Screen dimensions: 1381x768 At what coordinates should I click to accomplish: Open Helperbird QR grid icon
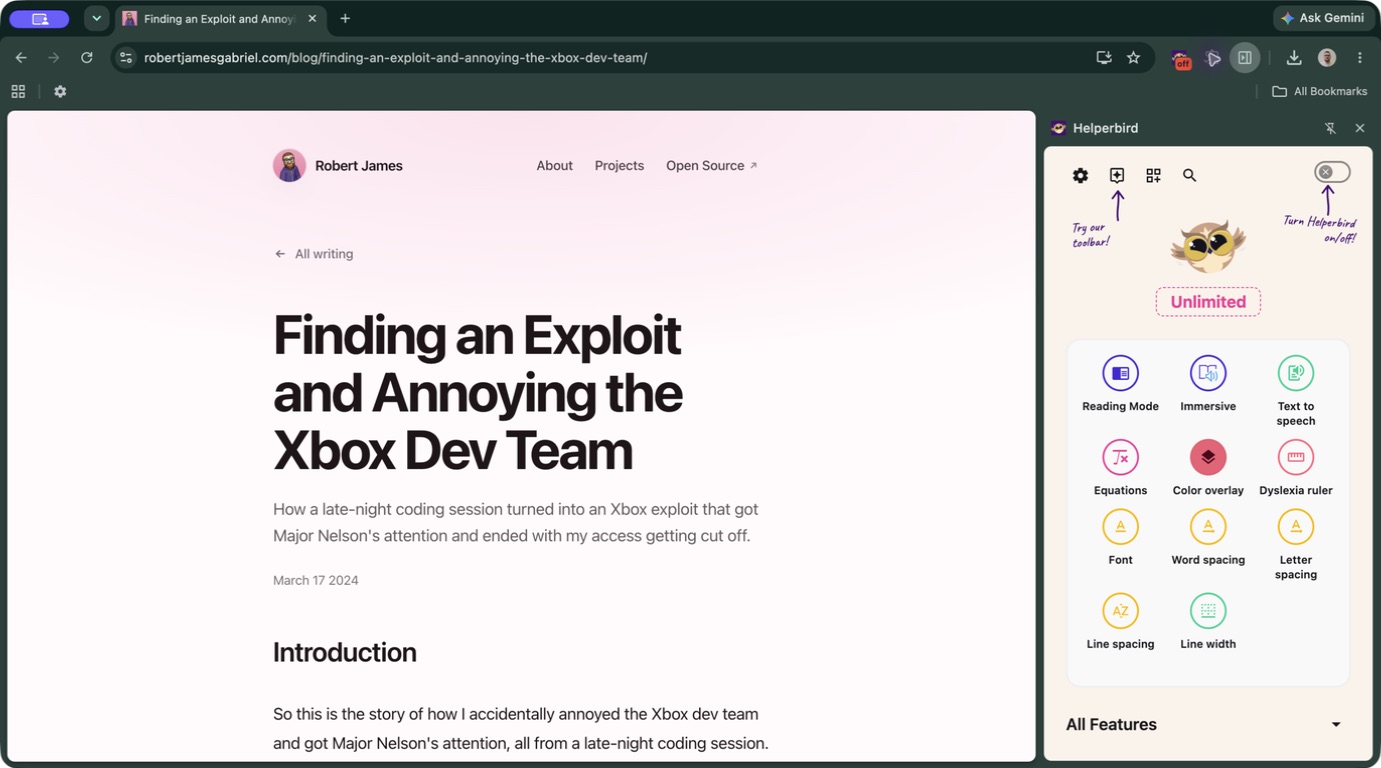(x=1153, y=175)
